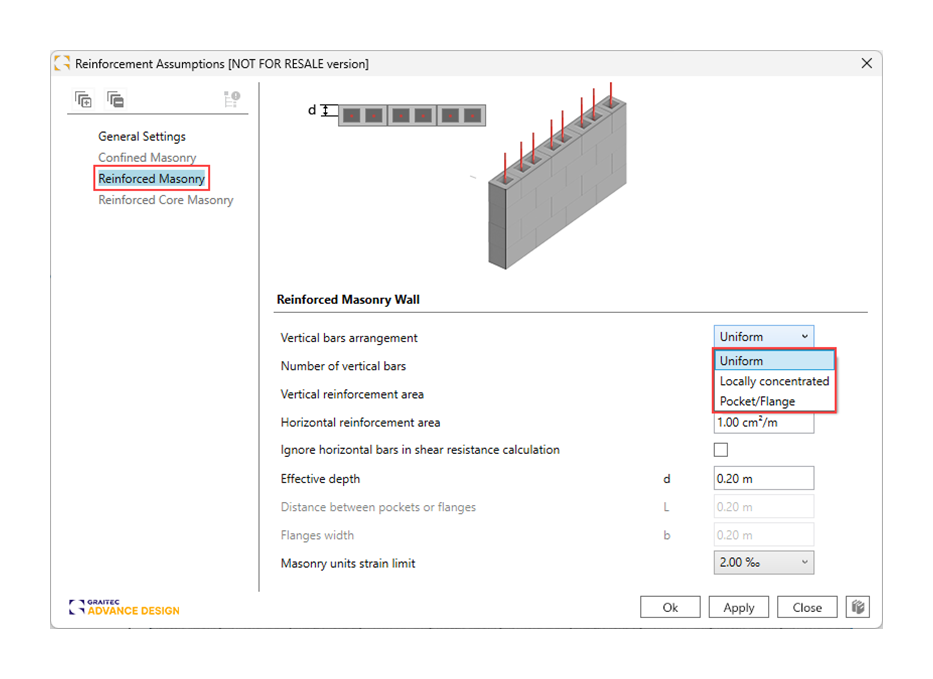The height and width of the screenshot is (679, 933).
Task: Click the library book icon beside Close
Action: point(857,607)
